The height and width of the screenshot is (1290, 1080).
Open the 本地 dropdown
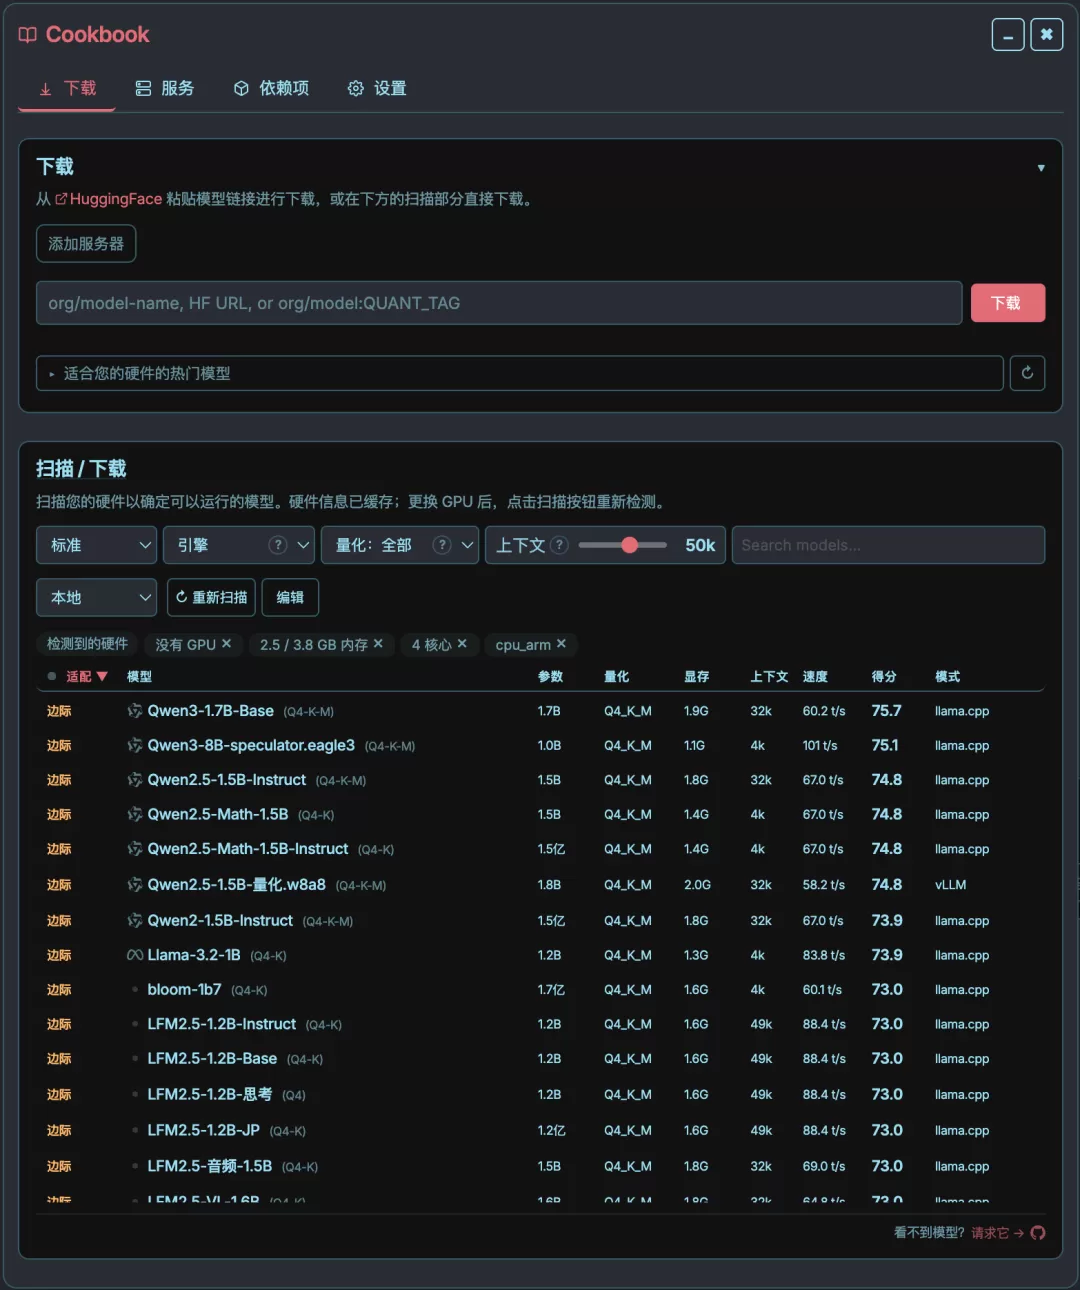click(x=96, y=597)
